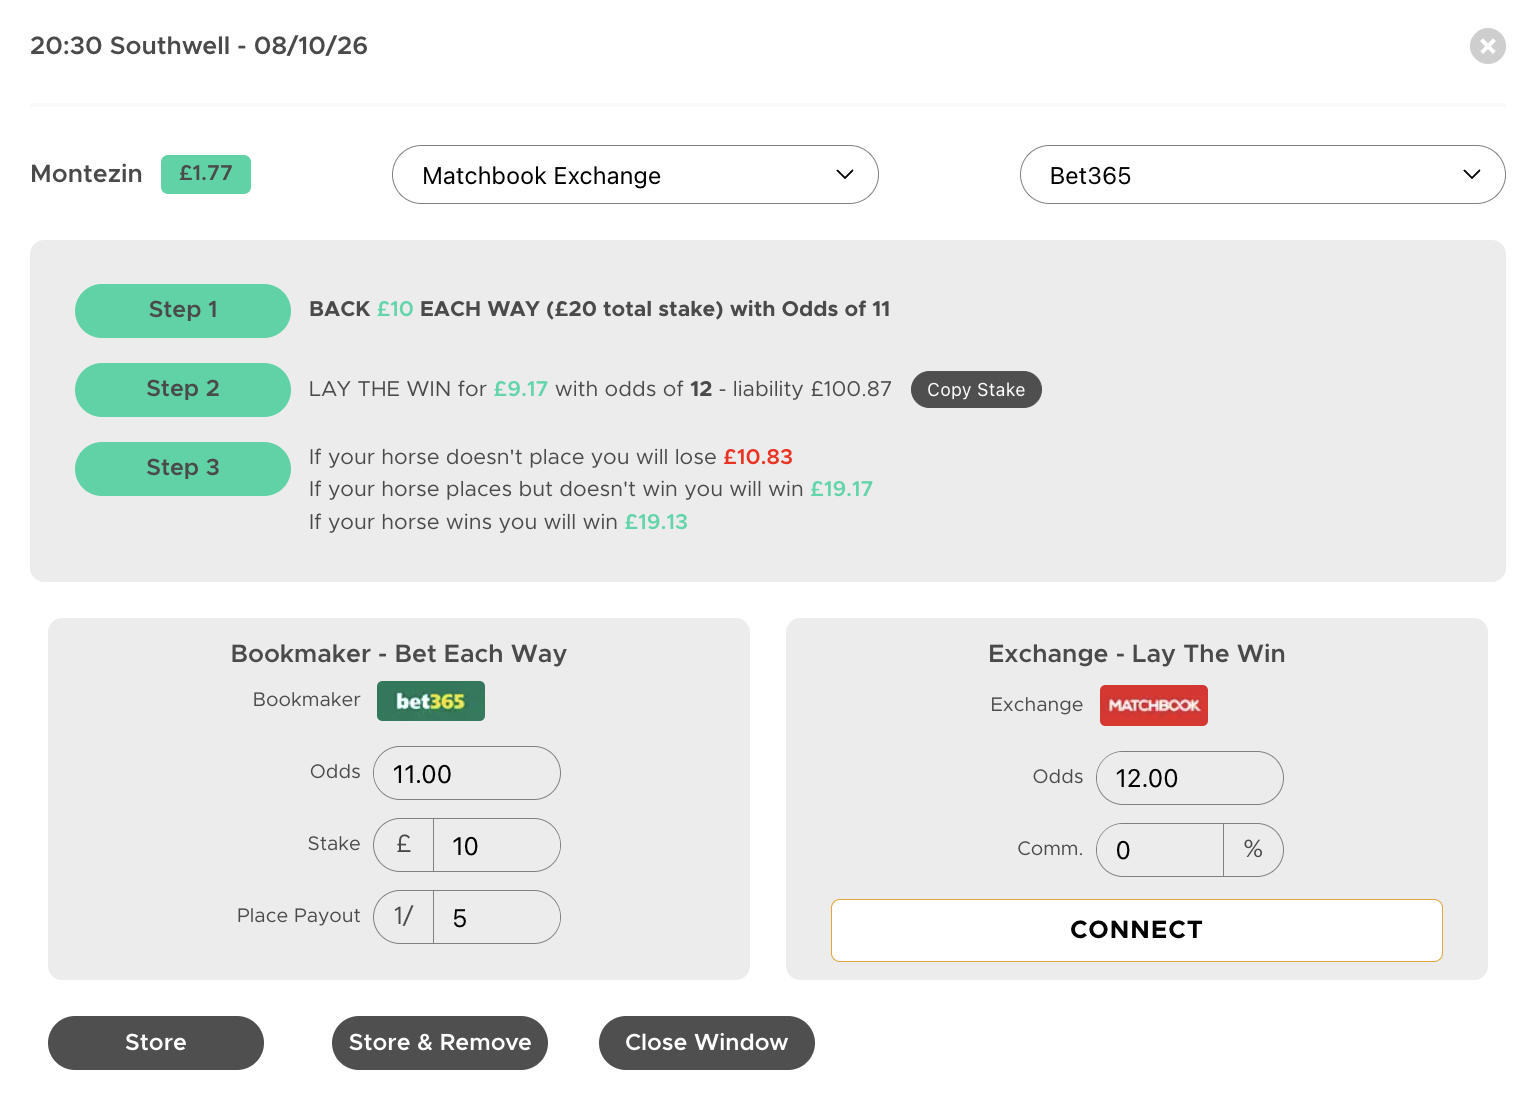Click the £1.77 badge next to Montezin
Viewport: 1536px width, 1100px height.
click(x=206, y=174)
